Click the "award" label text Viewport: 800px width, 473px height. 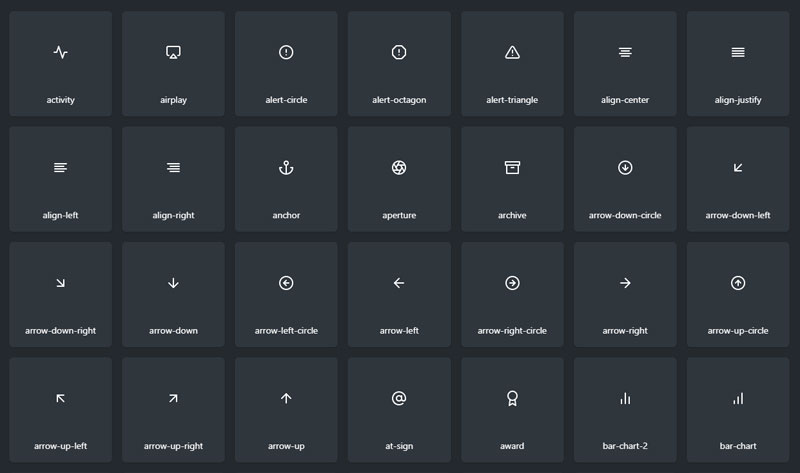[x=512, y=446]
